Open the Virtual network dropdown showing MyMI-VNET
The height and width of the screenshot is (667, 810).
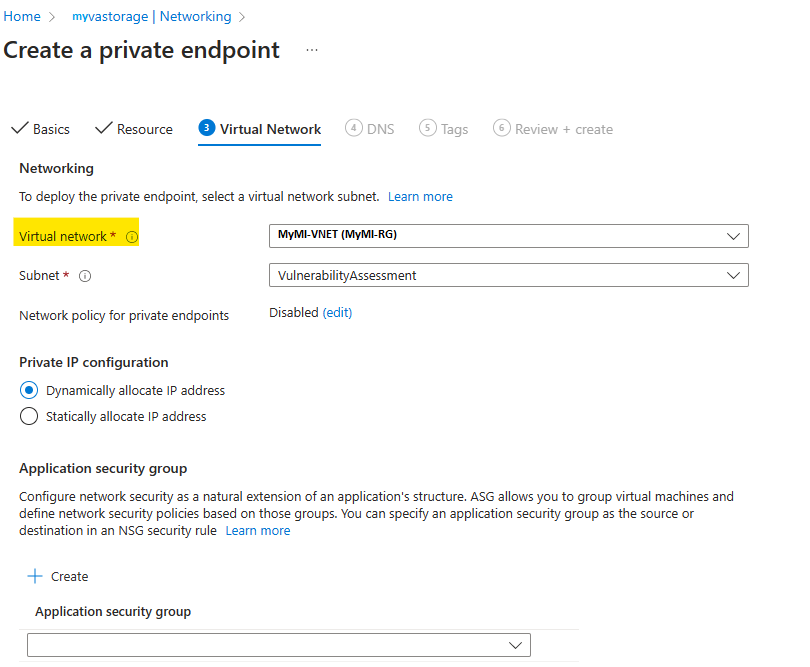(x=508, y=236)
